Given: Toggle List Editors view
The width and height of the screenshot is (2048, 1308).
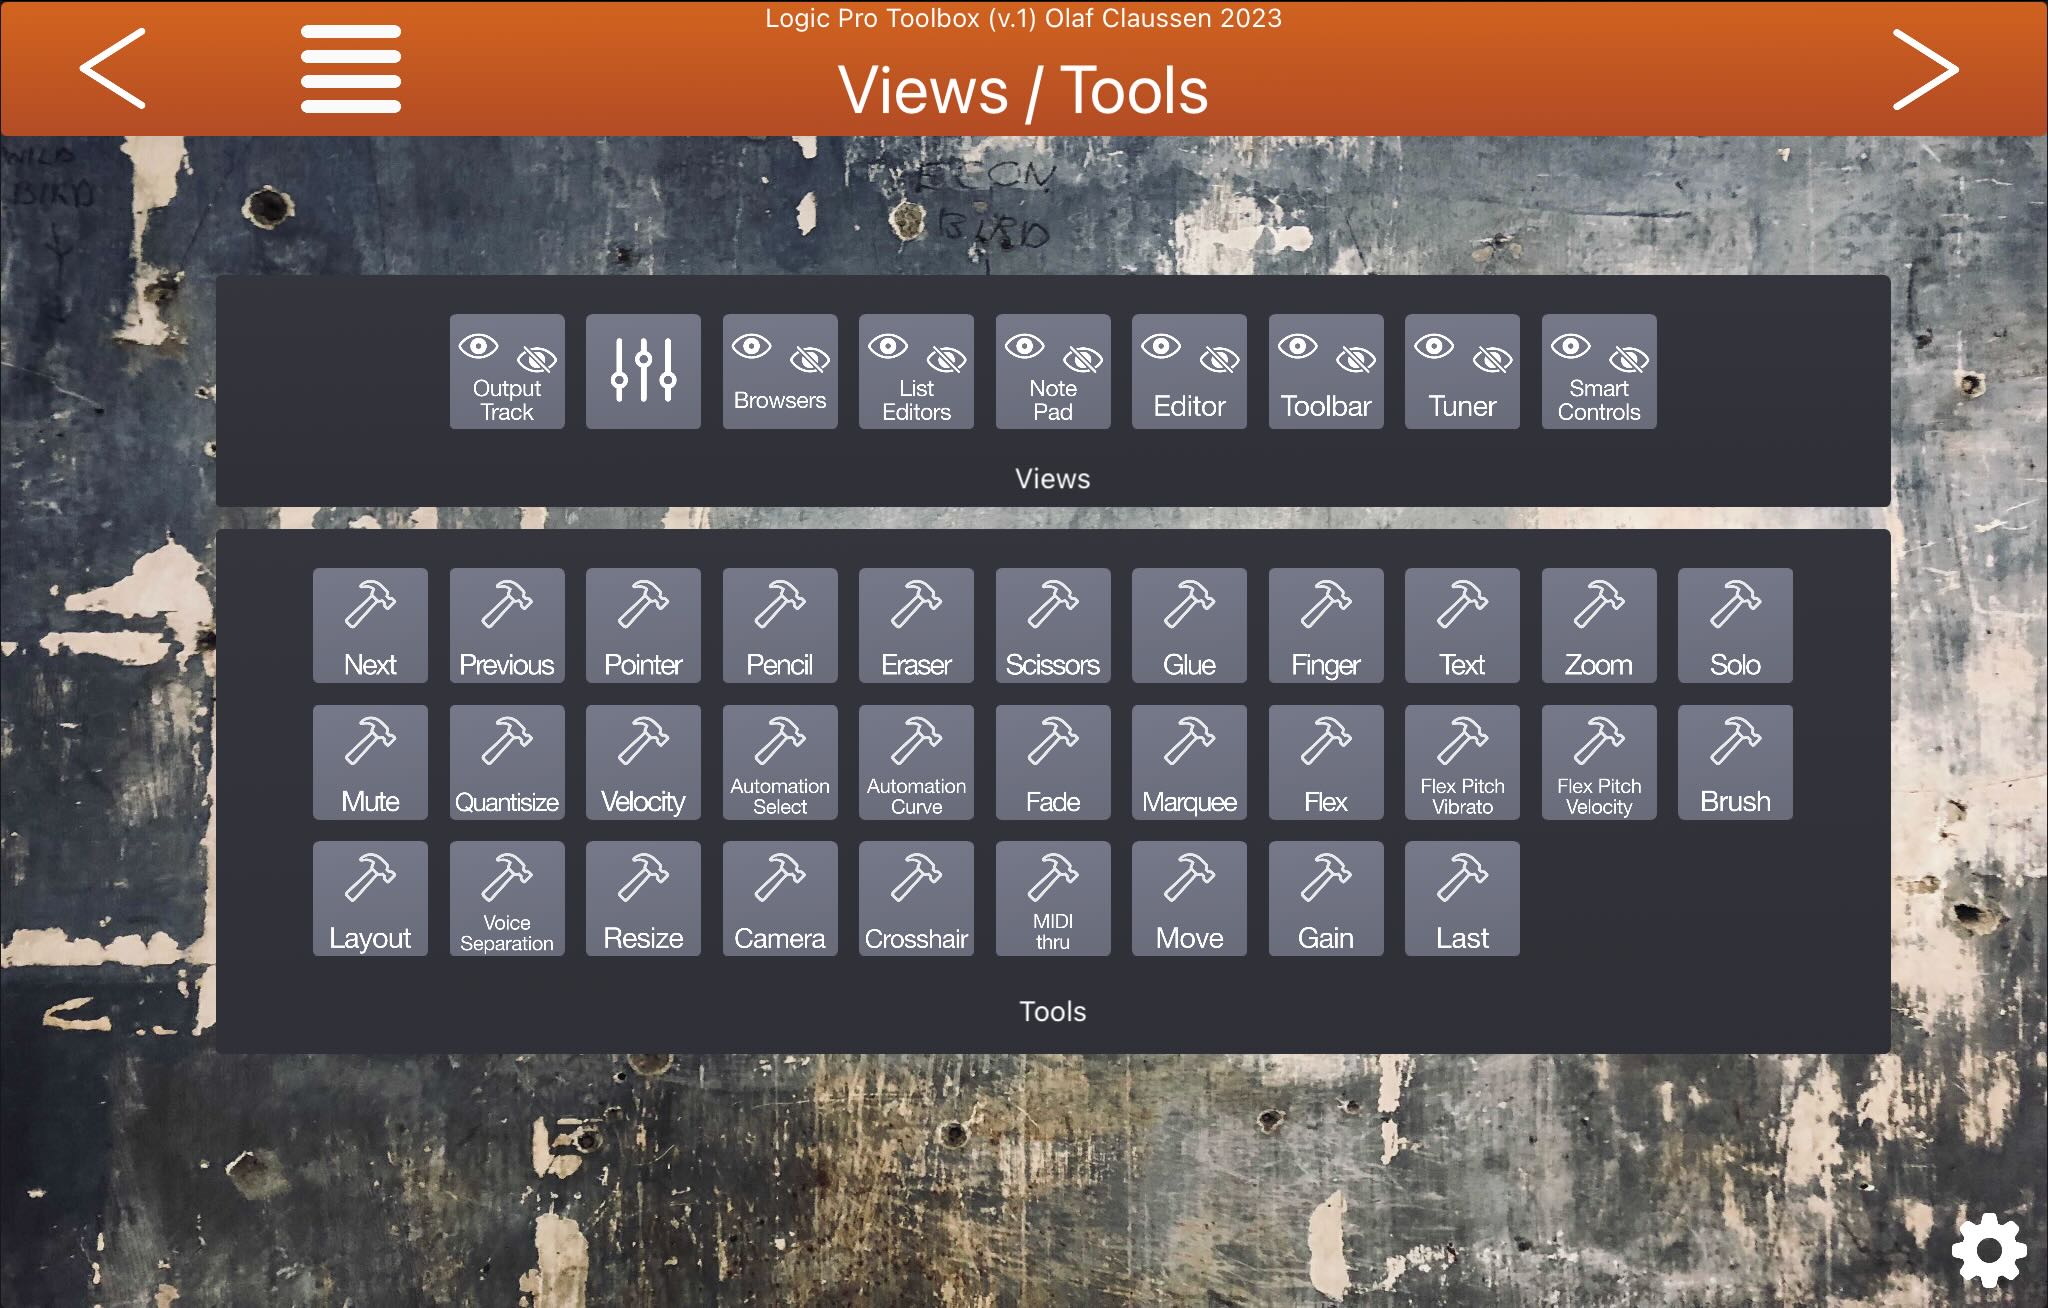Looking at the screenshot, I should pos(916,372).
